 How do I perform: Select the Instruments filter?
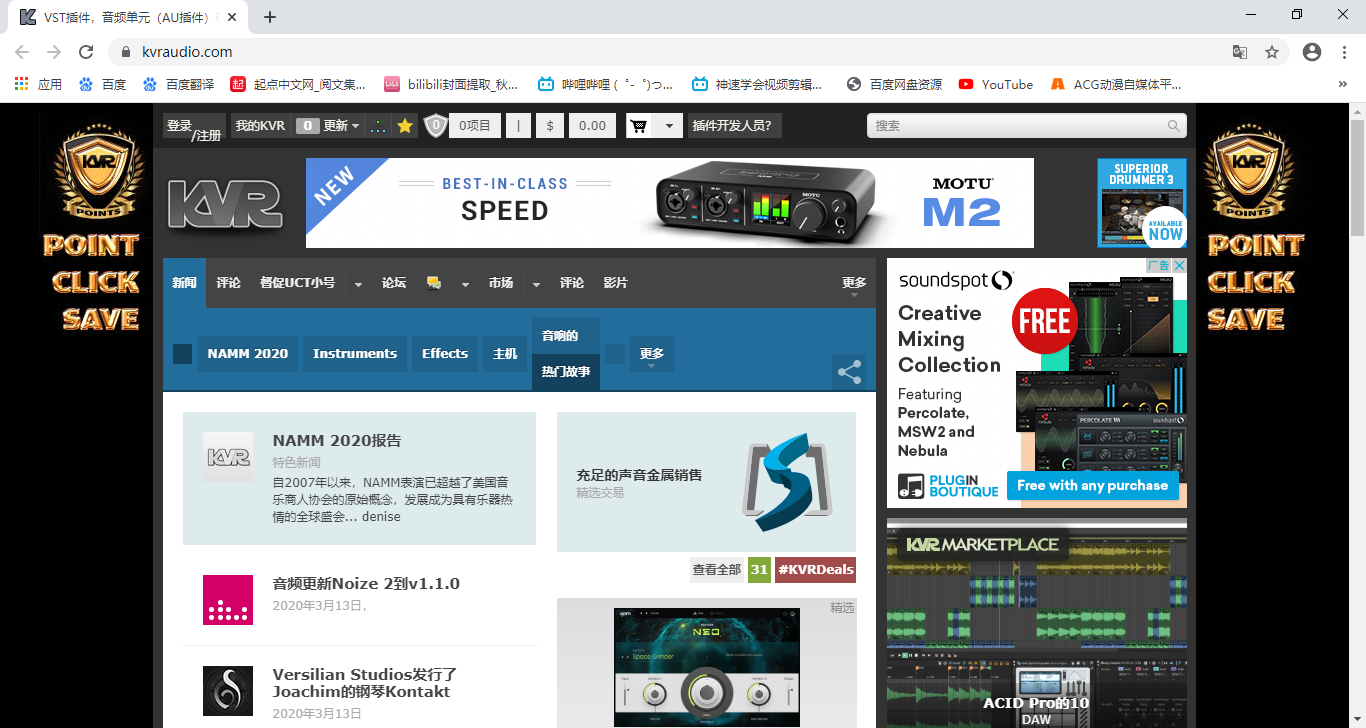355,354
